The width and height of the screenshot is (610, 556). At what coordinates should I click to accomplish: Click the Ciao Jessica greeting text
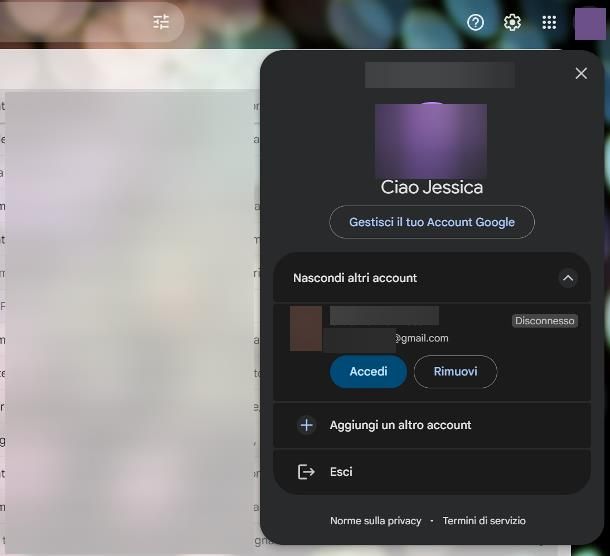(432, 187)
